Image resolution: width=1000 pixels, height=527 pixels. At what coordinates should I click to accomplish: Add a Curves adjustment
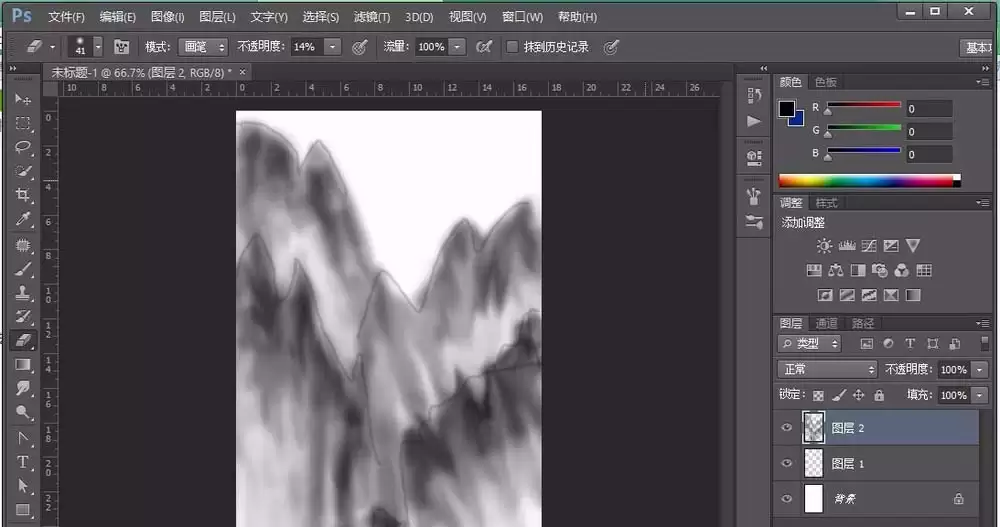tap(869, 246)
